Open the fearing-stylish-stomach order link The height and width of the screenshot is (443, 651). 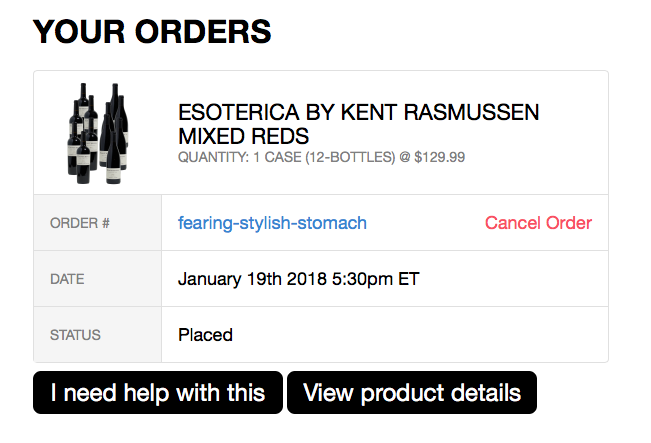point(272,223)
